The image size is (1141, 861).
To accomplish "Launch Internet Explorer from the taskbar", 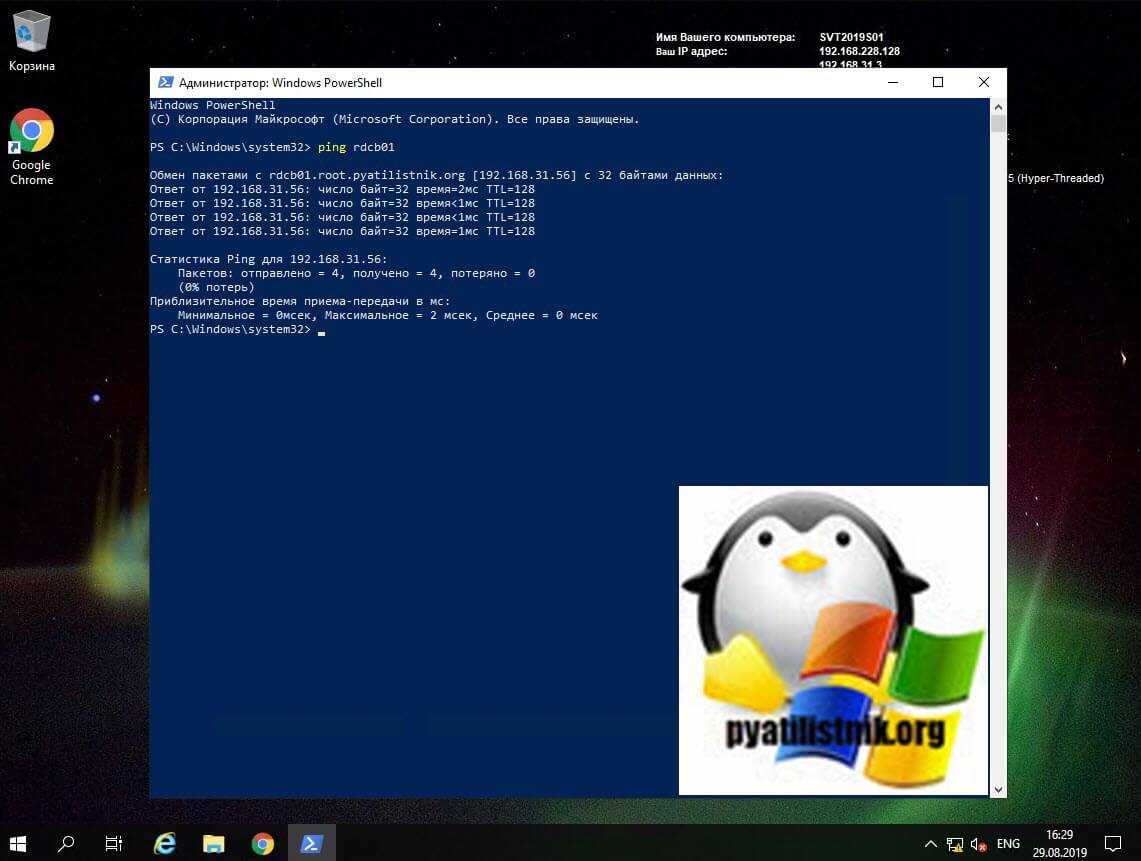I will click(x=165, y=844).
